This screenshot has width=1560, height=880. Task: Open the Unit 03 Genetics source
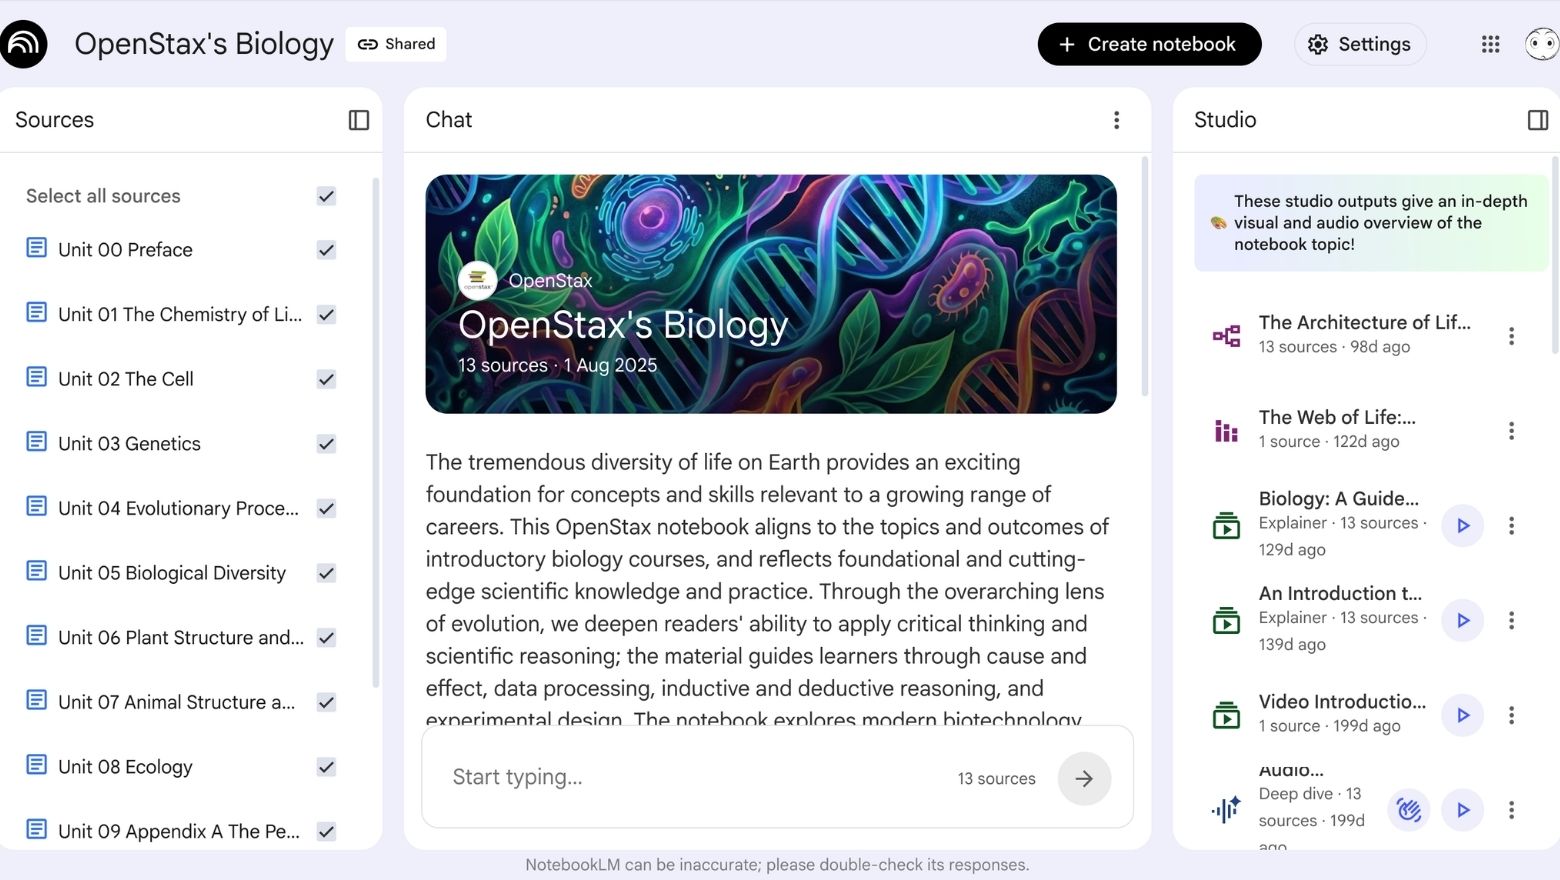pos(129,444)
